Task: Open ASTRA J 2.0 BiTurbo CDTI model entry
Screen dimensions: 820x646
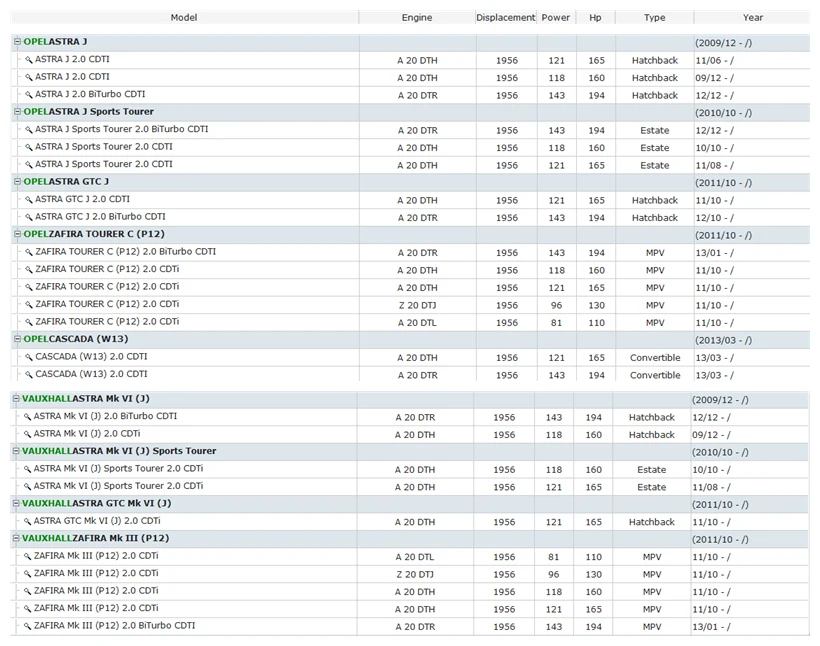Action: [90, 94]
